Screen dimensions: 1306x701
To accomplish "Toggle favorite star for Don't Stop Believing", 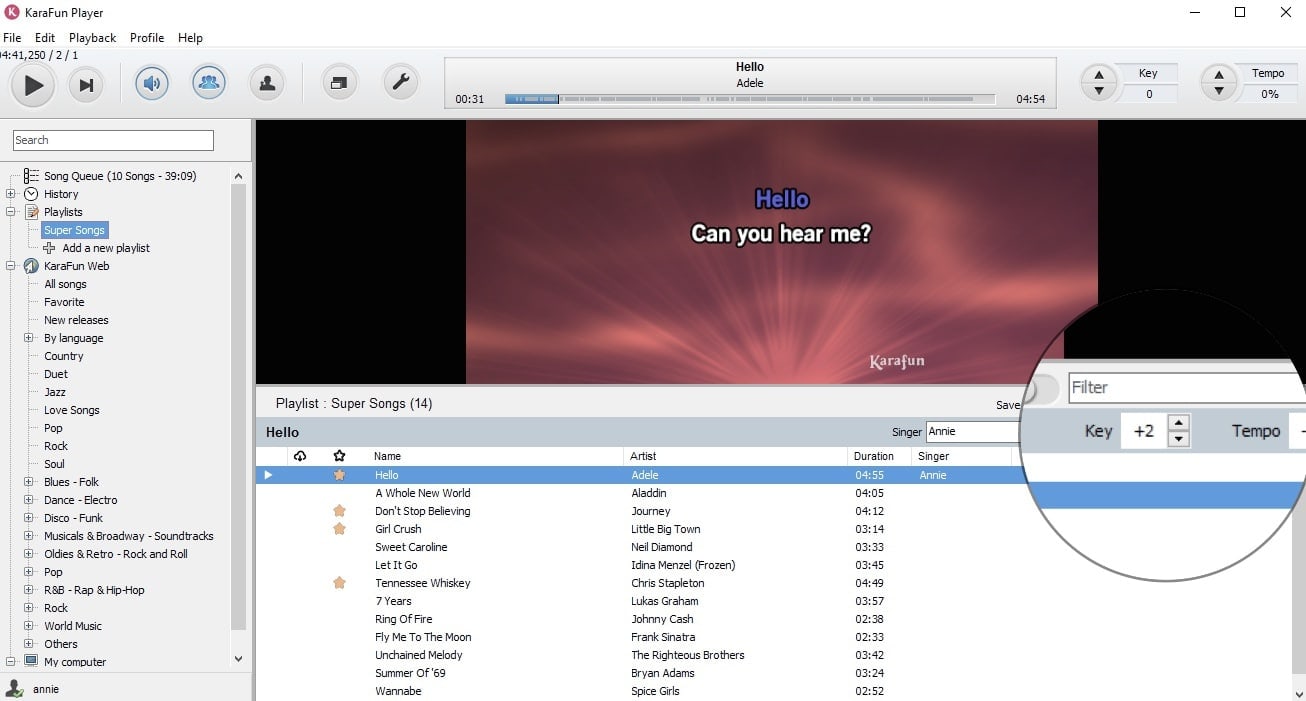I will pos(339,511).
